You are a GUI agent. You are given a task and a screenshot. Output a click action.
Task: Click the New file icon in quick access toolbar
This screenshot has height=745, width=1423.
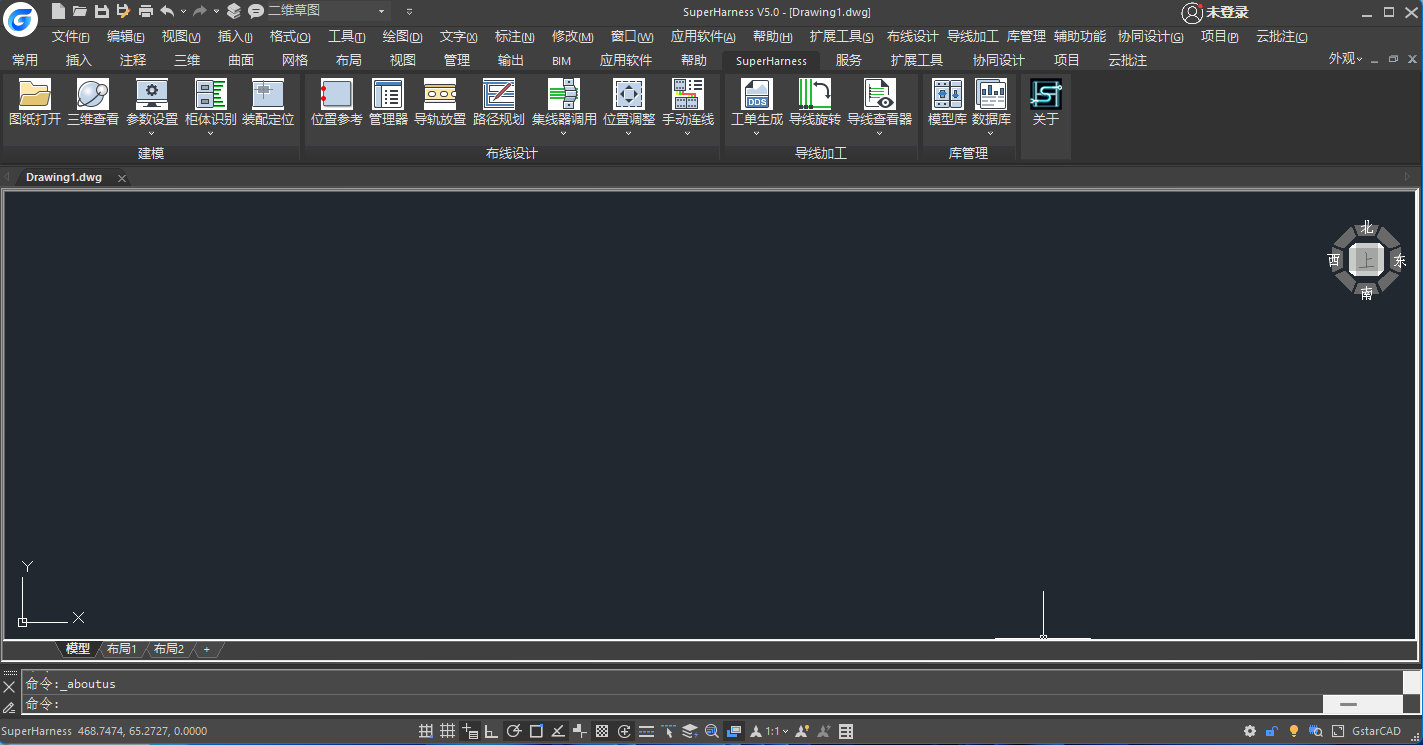coord(58,11)
